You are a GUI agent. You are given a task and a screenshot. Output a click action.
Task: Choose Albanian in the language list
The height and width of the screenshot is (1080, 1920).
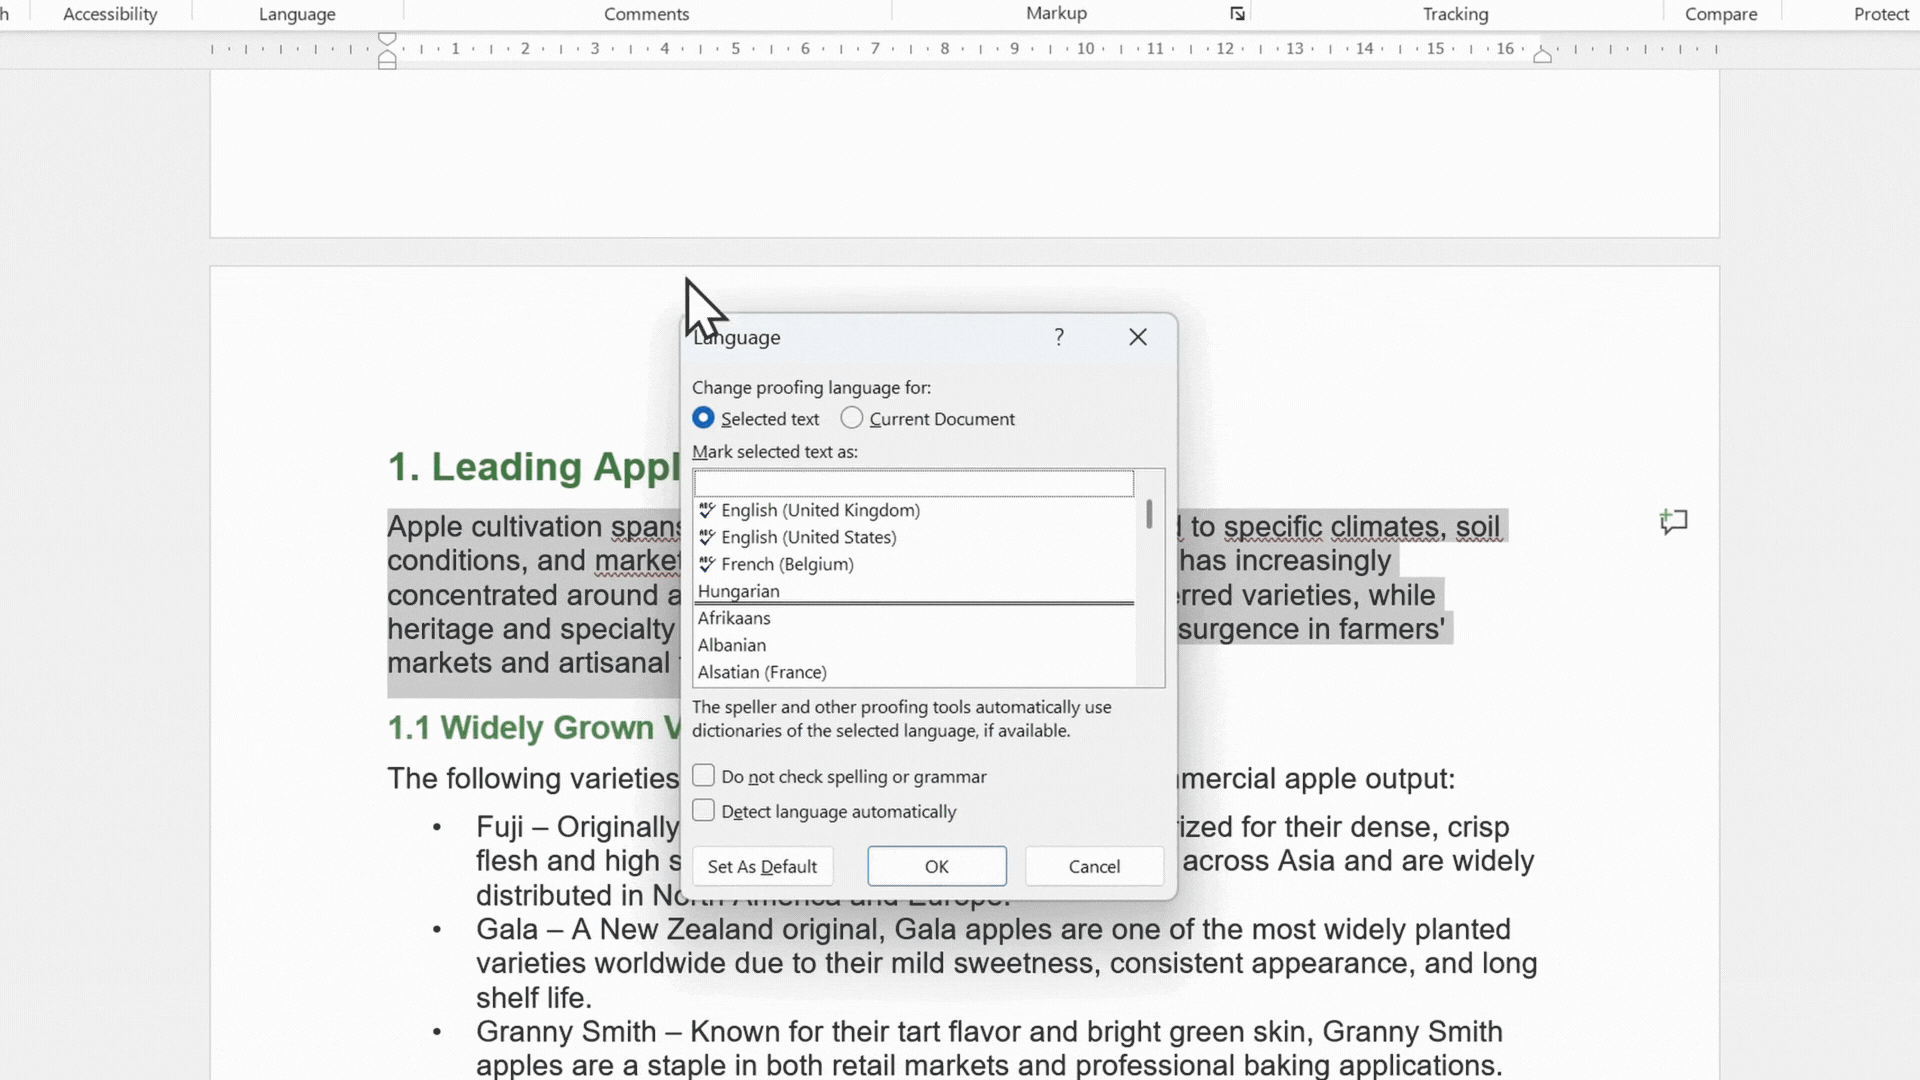pyautogui.click(x=914, y=645)
